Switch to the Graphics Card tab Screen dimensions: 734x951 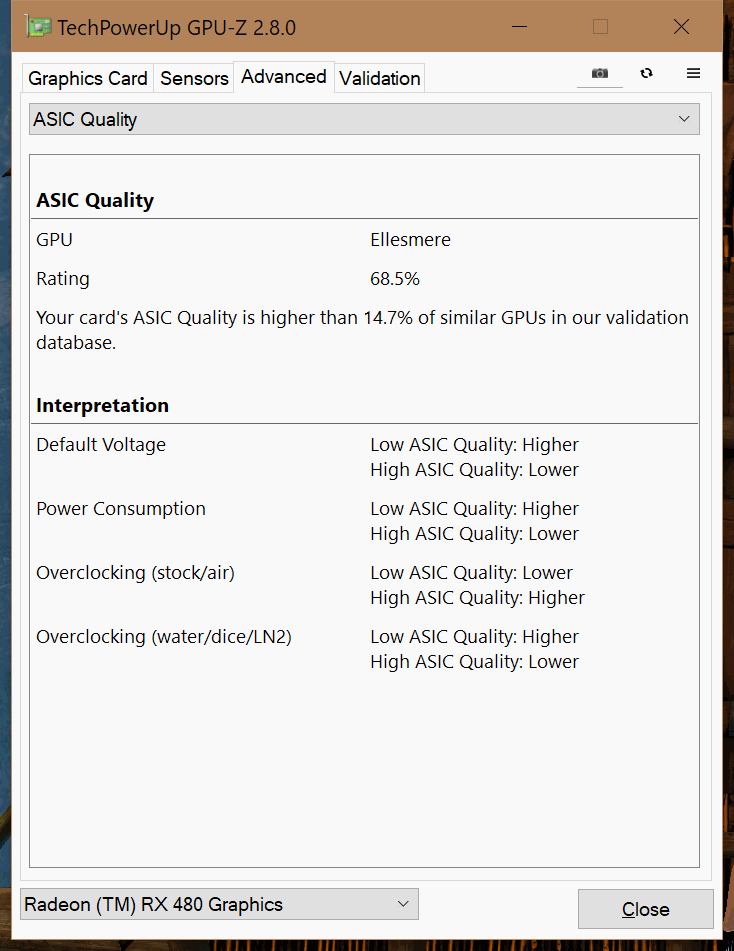pyautogui.click(x=87, y=78)
